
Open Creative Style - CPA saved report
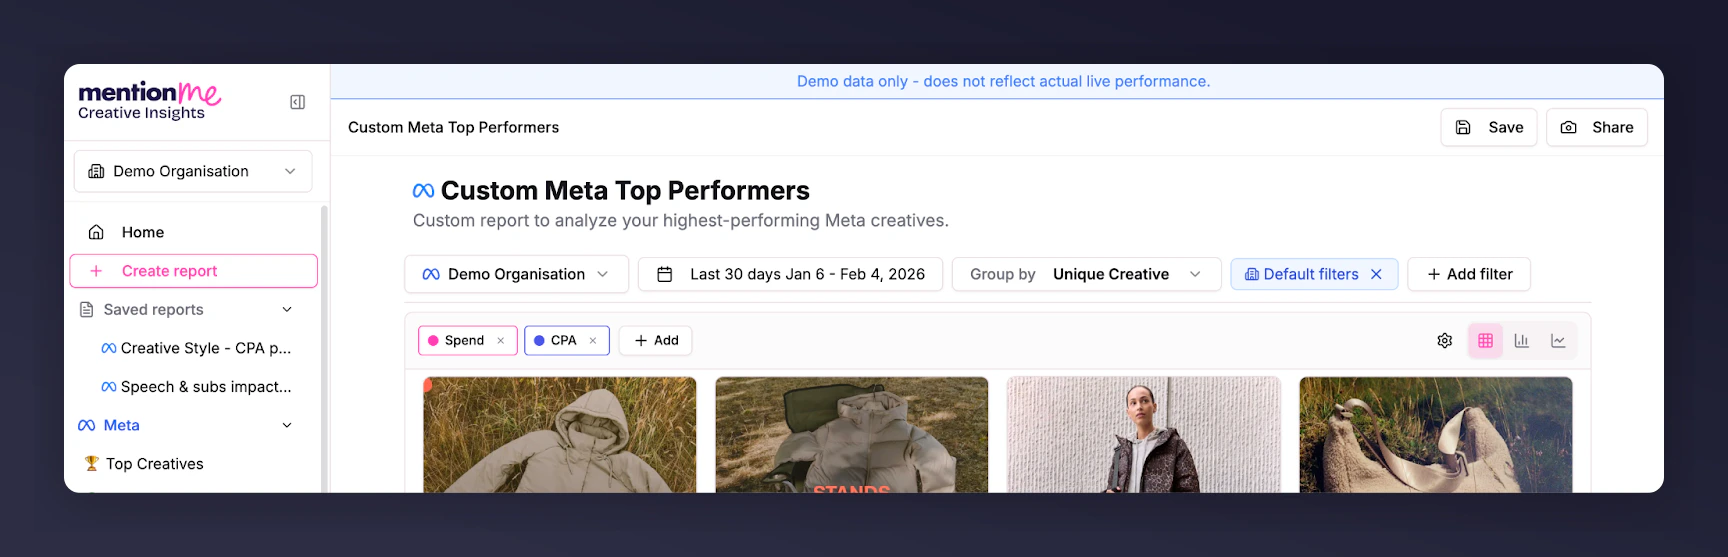[196, 348]
